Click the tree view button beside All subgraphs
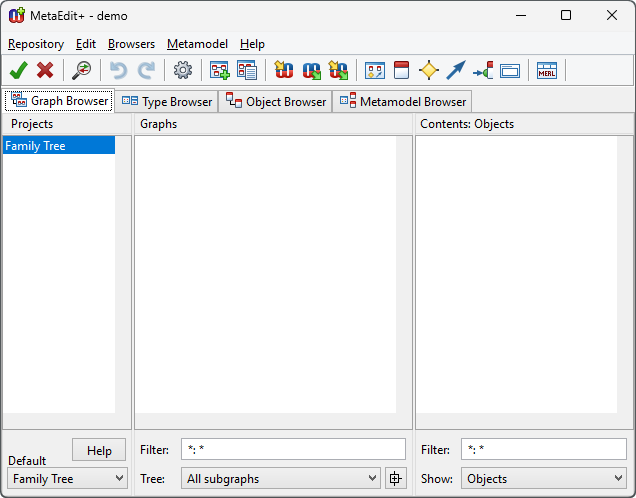Screen dimensions: 636x498 click(x=395, y=479)
